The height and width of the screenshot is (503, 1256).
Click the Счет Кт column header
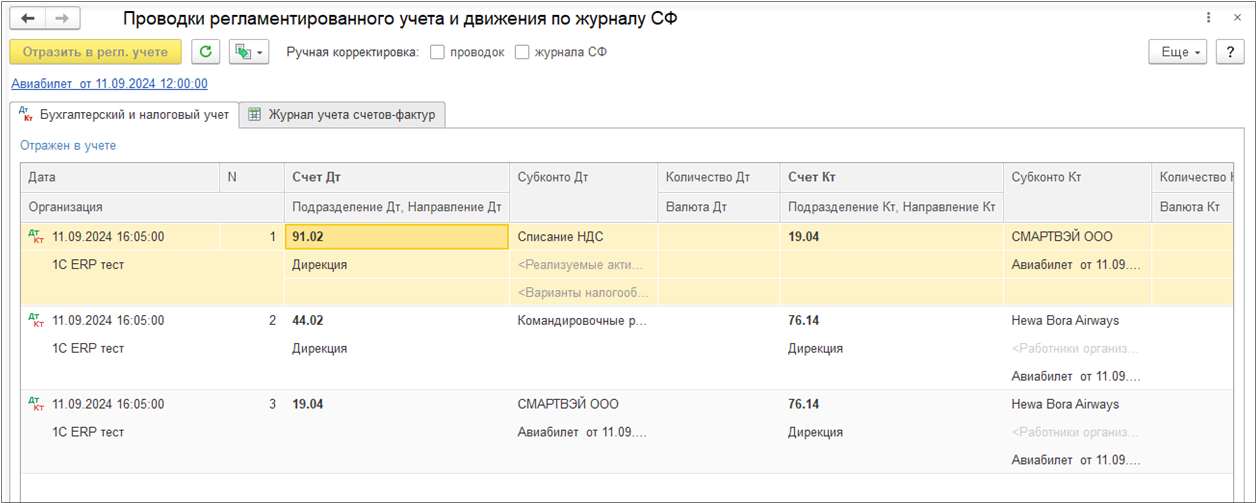click(x=811, y=177)
